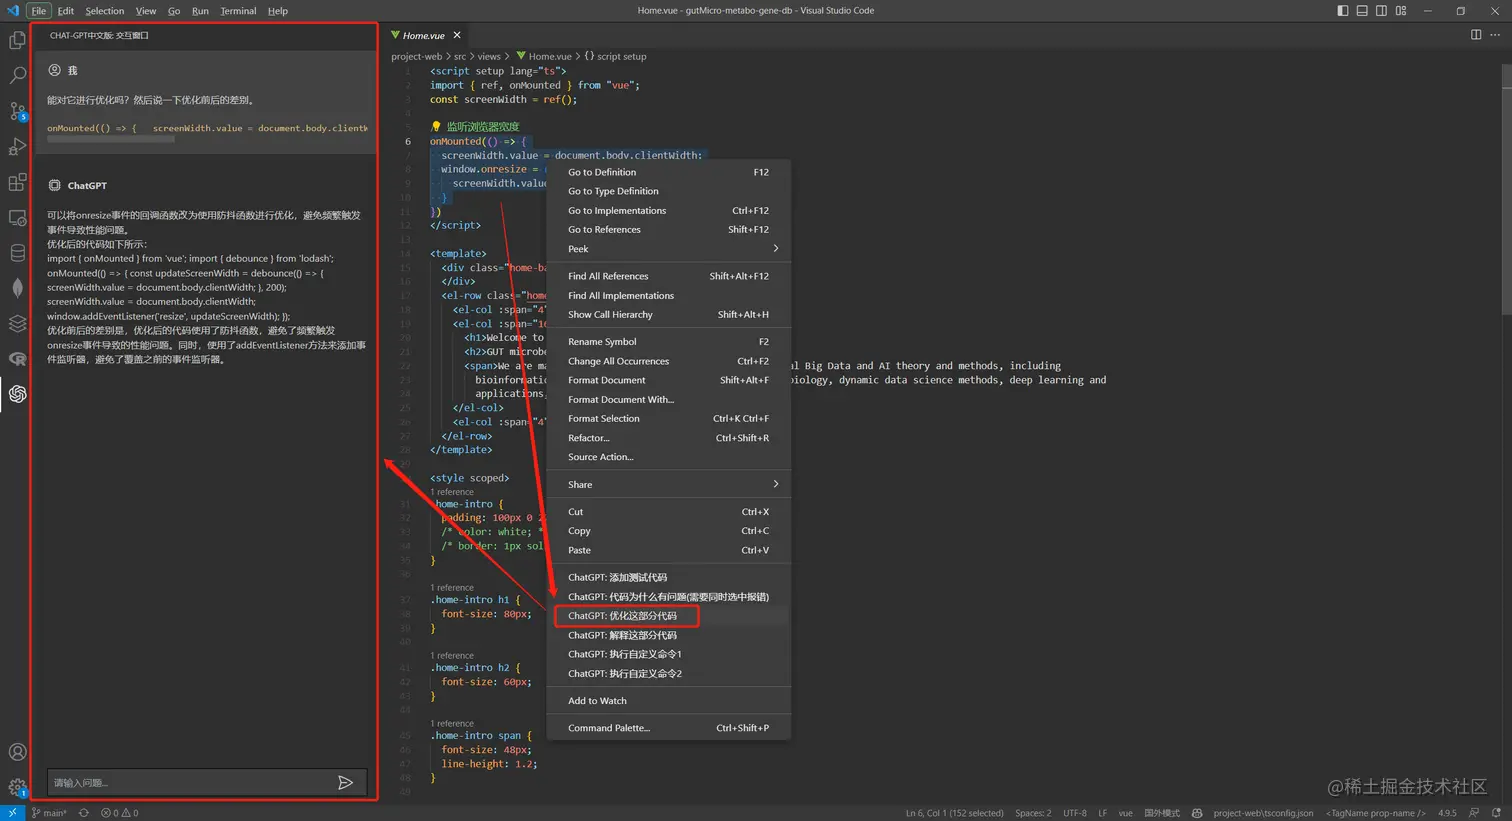Image resolution: width=1512 pixels, height=821 pixels.
Task: Open the MongoDB leaf icon in activity bar
Action: pyautogui.click(x=17, y=288)
